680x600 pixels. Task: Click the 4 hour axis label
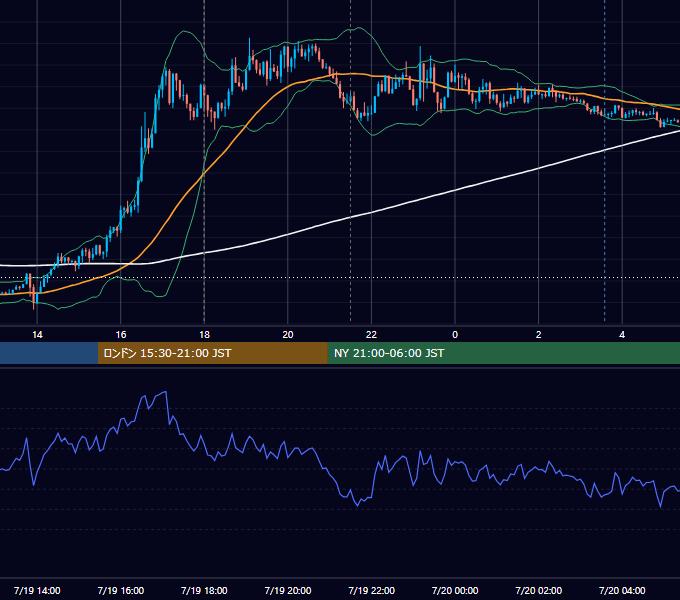coord(622,335)
